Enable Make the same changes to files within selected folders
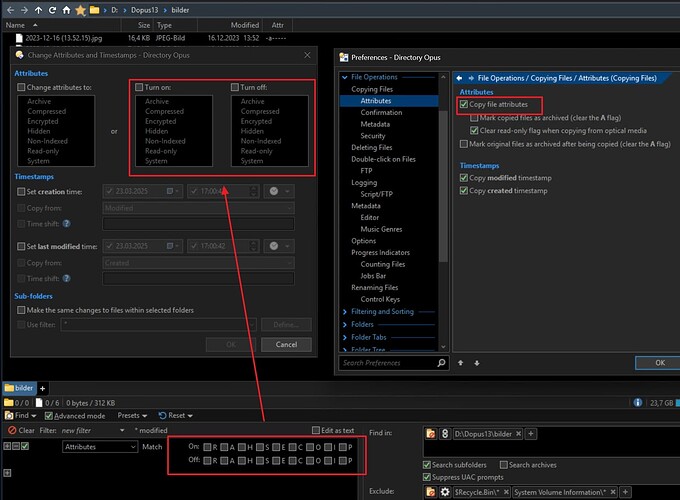The width and height of the screenshot is (680, 500). pyautogui.click(x=21, y=310)
